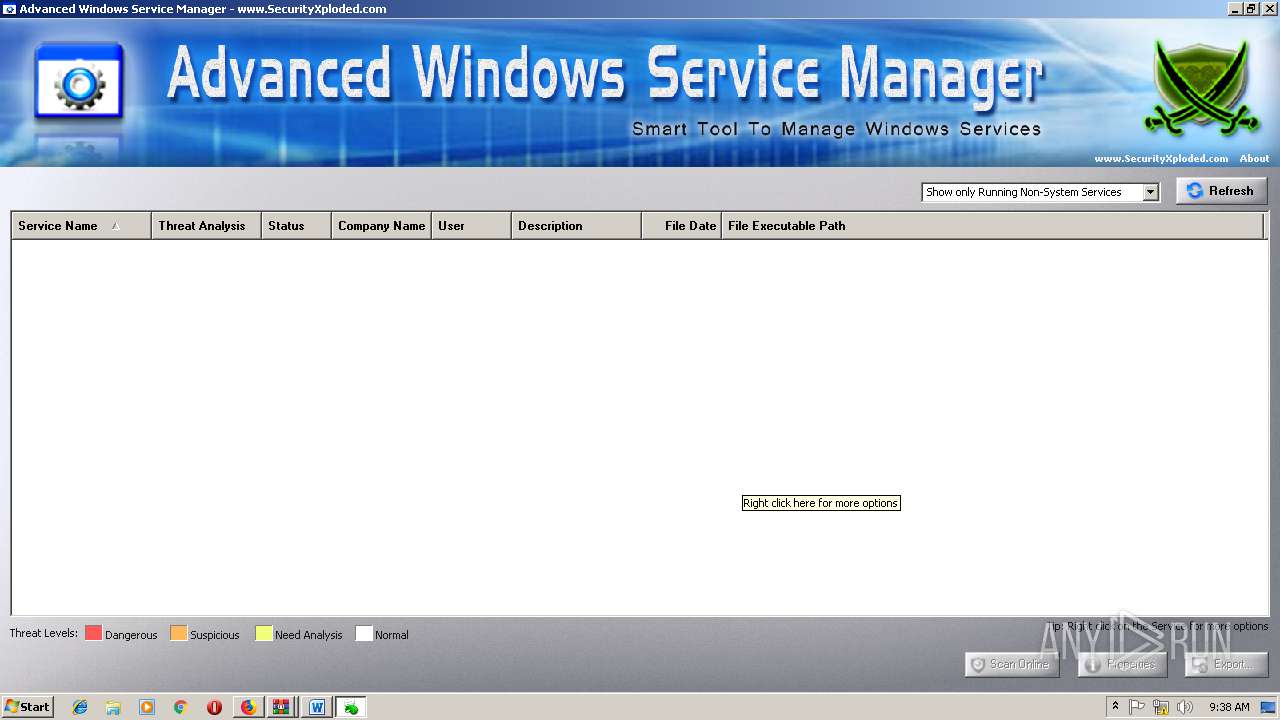Sort by Status column header
Screen dimensions: 1280x720
pyautogui.click(x=296, y=226)
